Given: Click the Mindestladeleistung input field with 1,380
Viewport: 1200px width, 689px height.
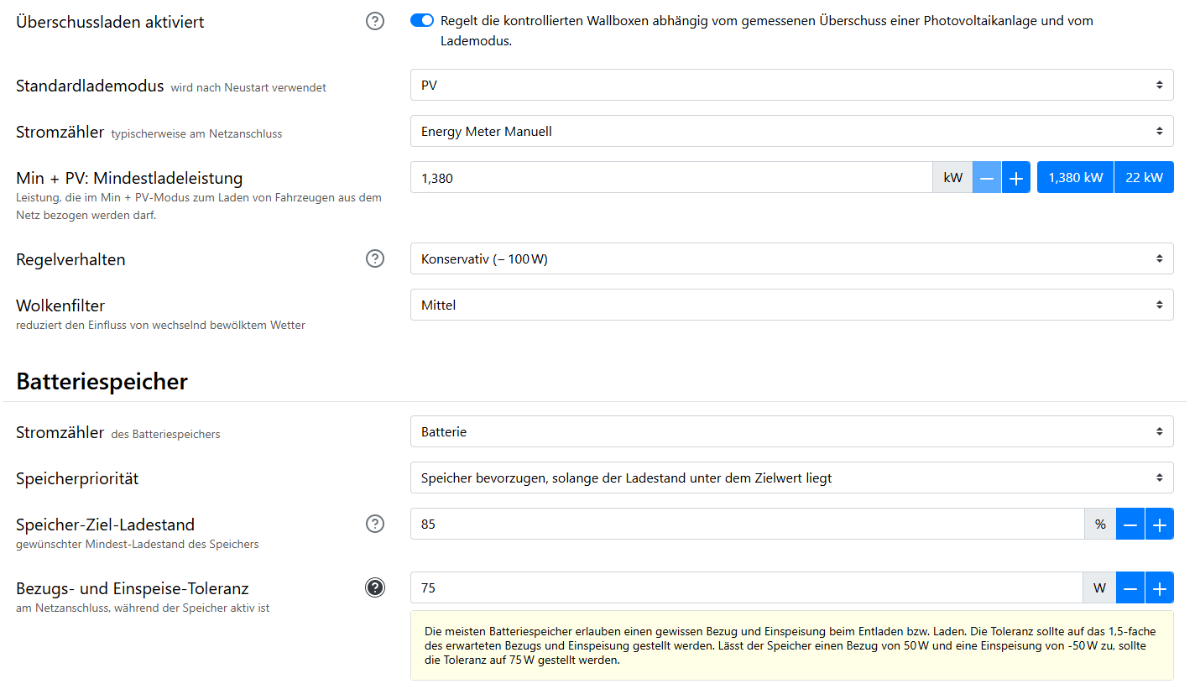Looking at the screenshot, I should click(x=670, y=178).
